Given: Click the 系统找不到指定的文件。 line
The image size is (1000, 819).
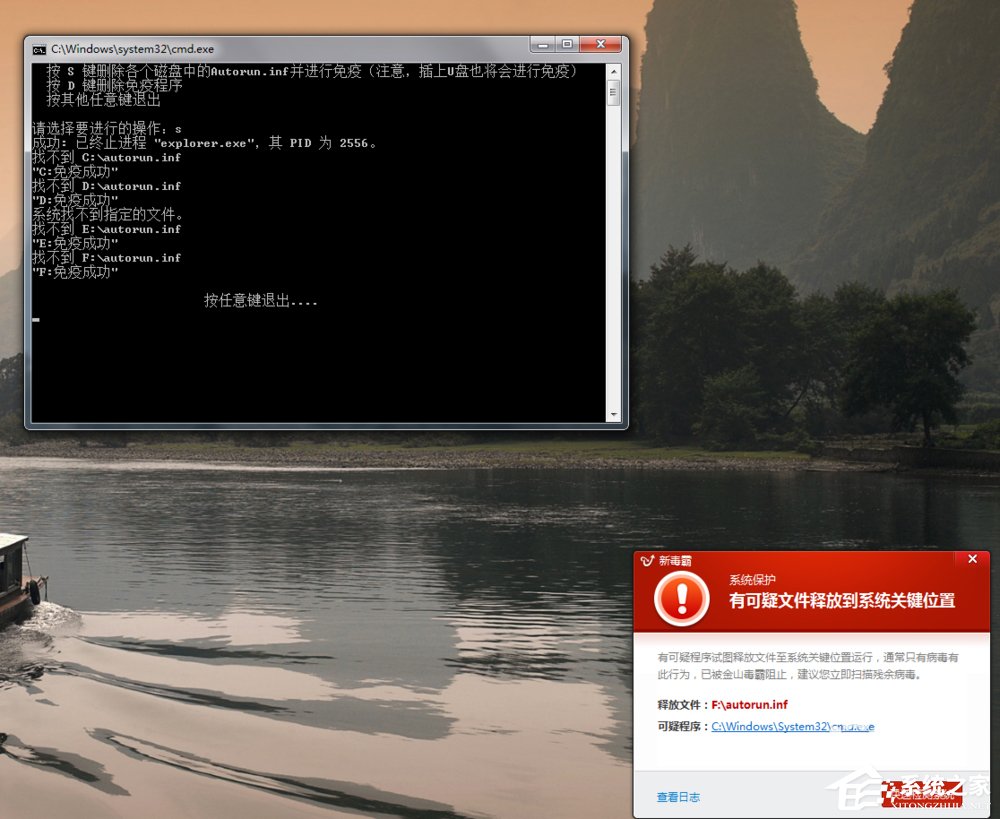Looking at the screenshot, I should pos(108,214).
